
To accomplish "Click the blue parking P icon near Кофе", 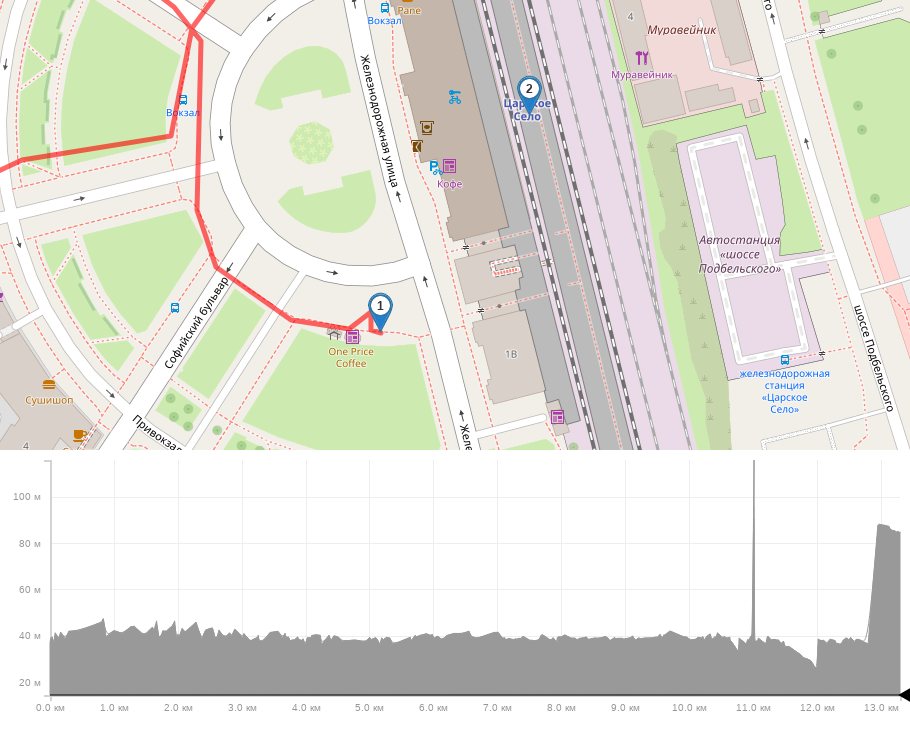I will pos(433,167).
